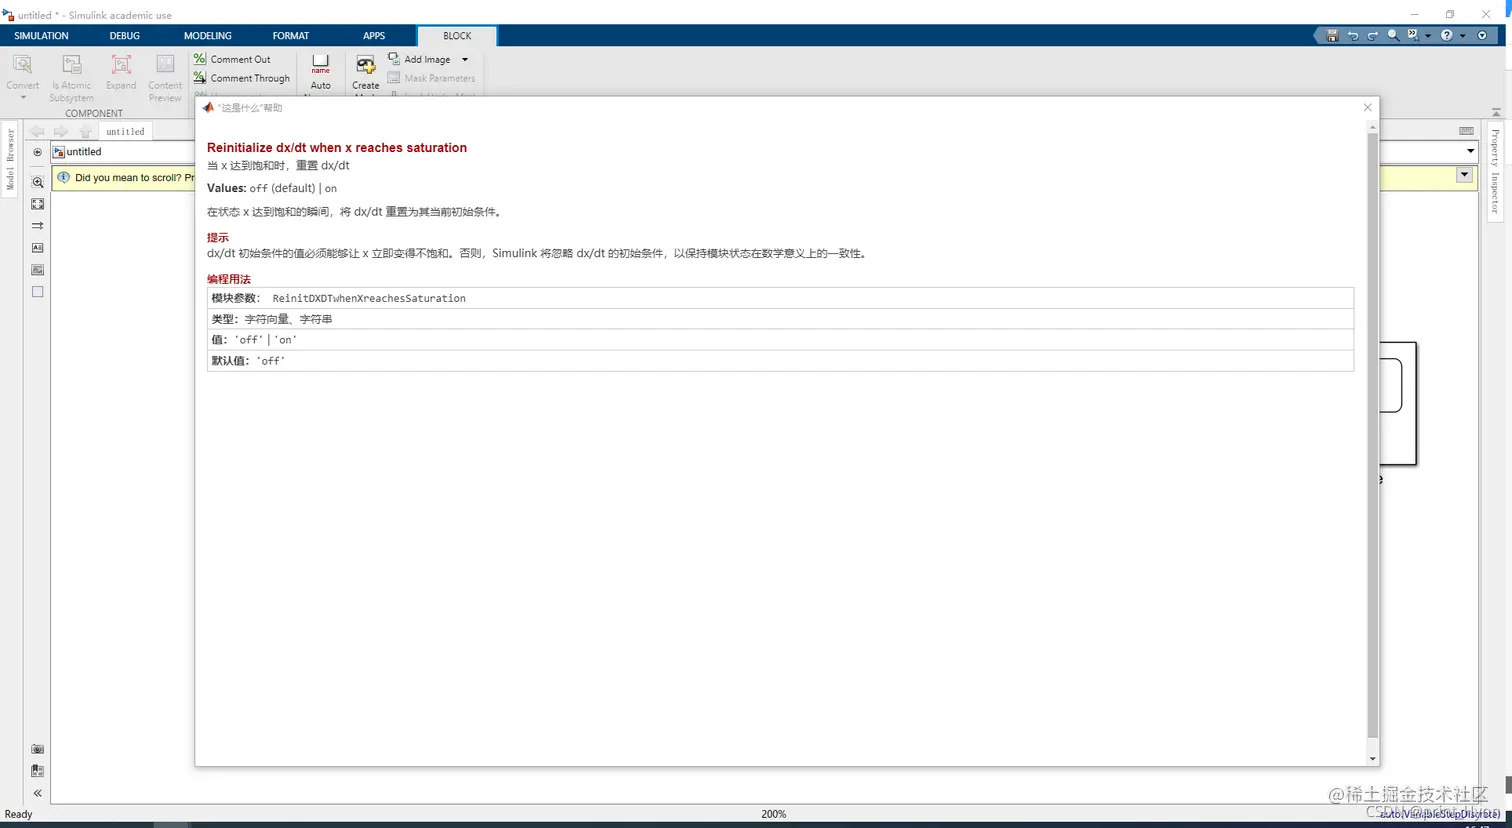This screenshot has height=828, width=1512.
Task: Click the Help question mark icon
Action: (1447, 35)
